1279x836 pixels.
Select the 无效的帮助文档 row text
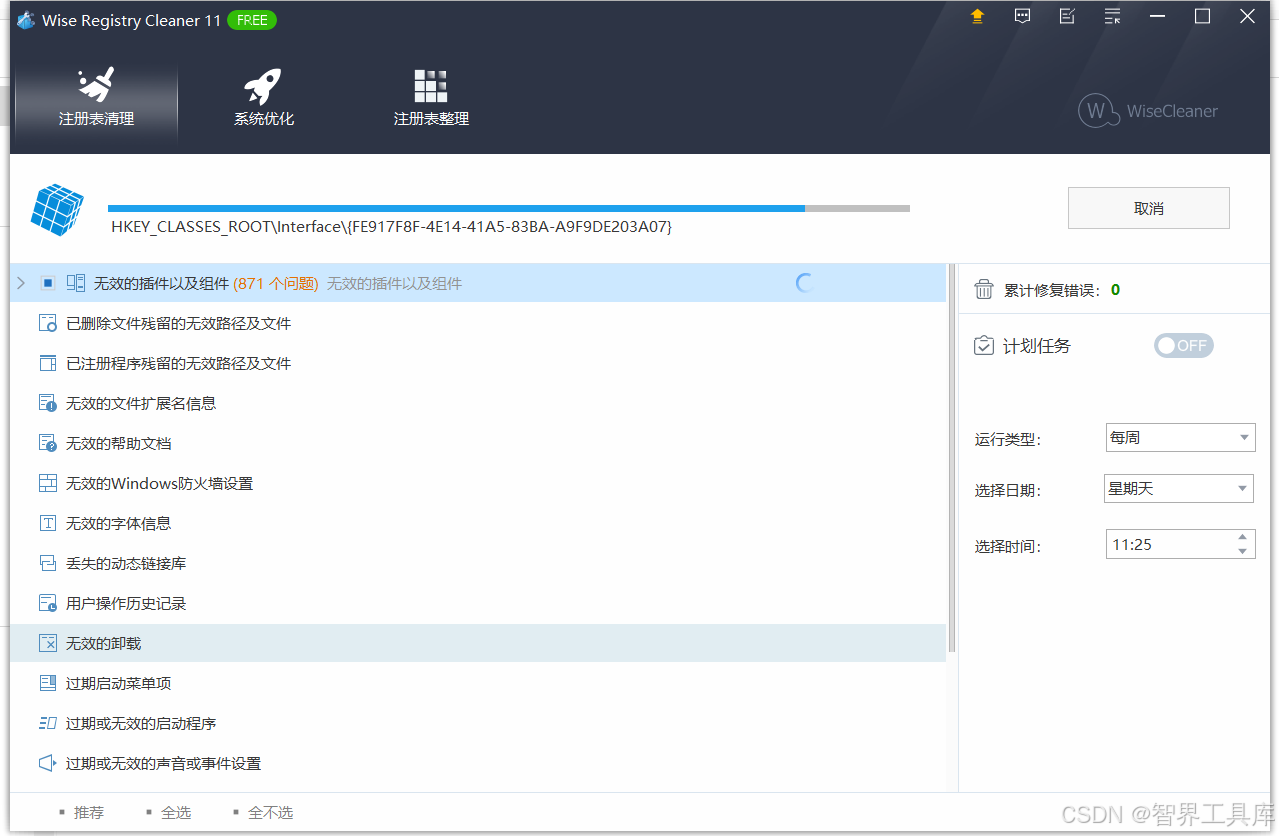point(118,443)
